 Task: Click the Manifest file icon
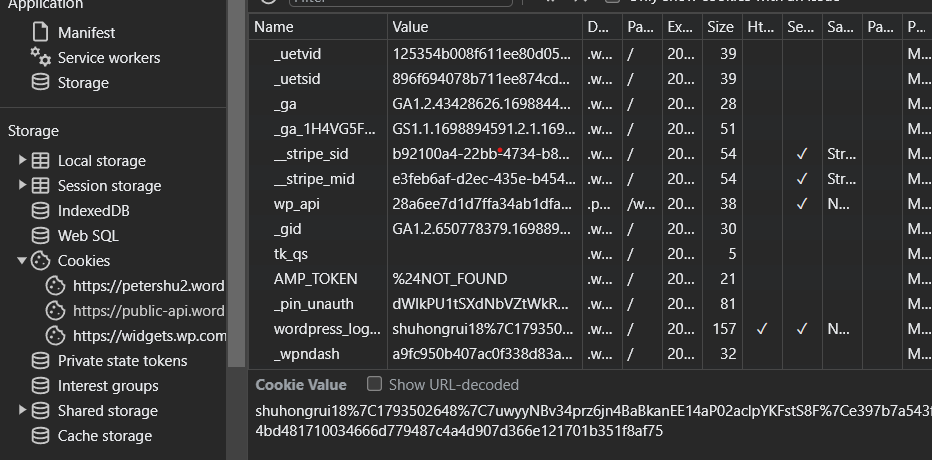point(40,33)
